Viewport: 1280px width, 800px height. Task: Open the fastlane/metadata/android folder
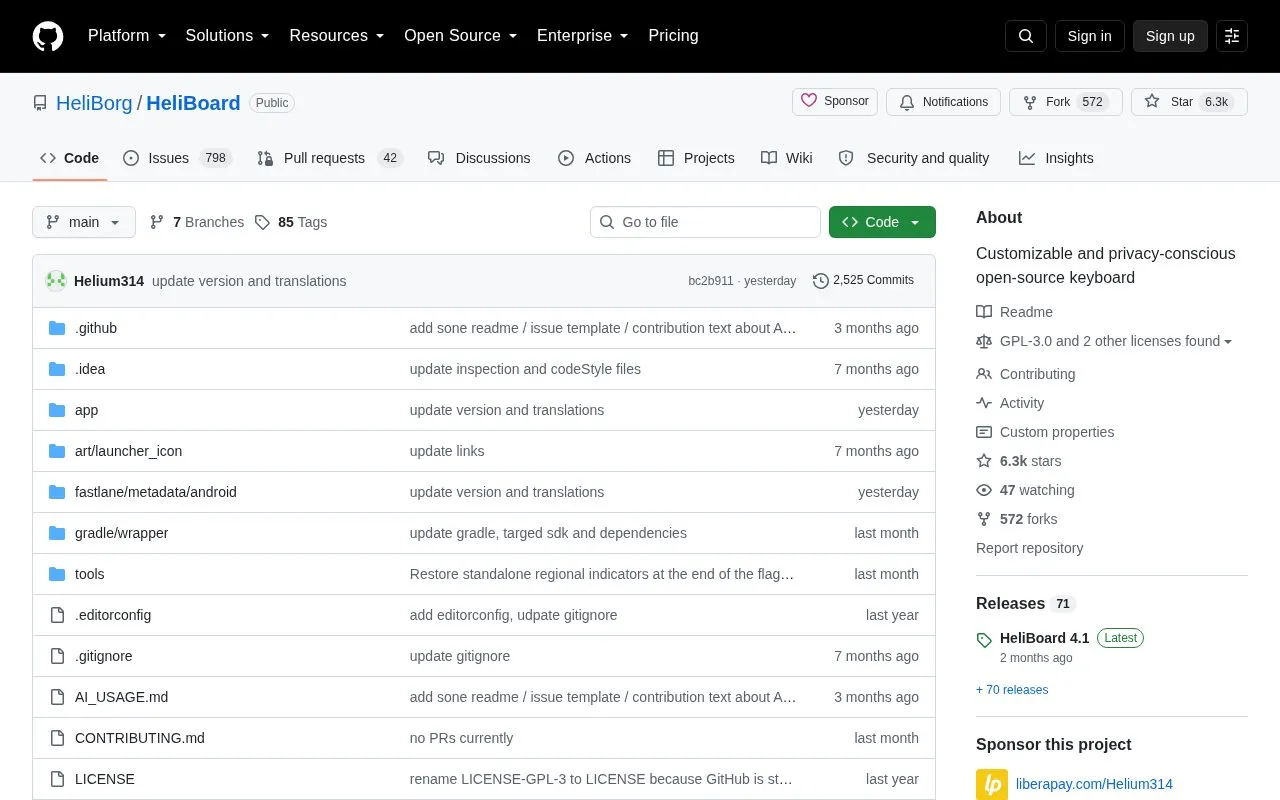tap(156, 492)
